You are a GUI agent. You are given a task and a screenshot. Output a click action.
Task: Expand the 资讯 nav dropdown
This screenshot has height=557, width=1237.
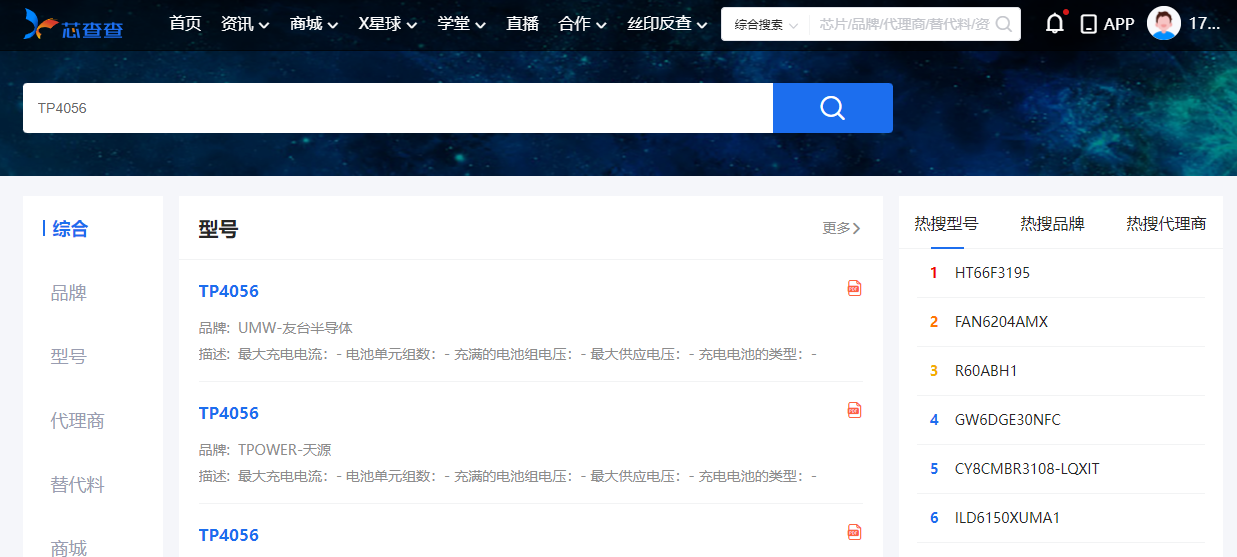click(x=245, y=24)
